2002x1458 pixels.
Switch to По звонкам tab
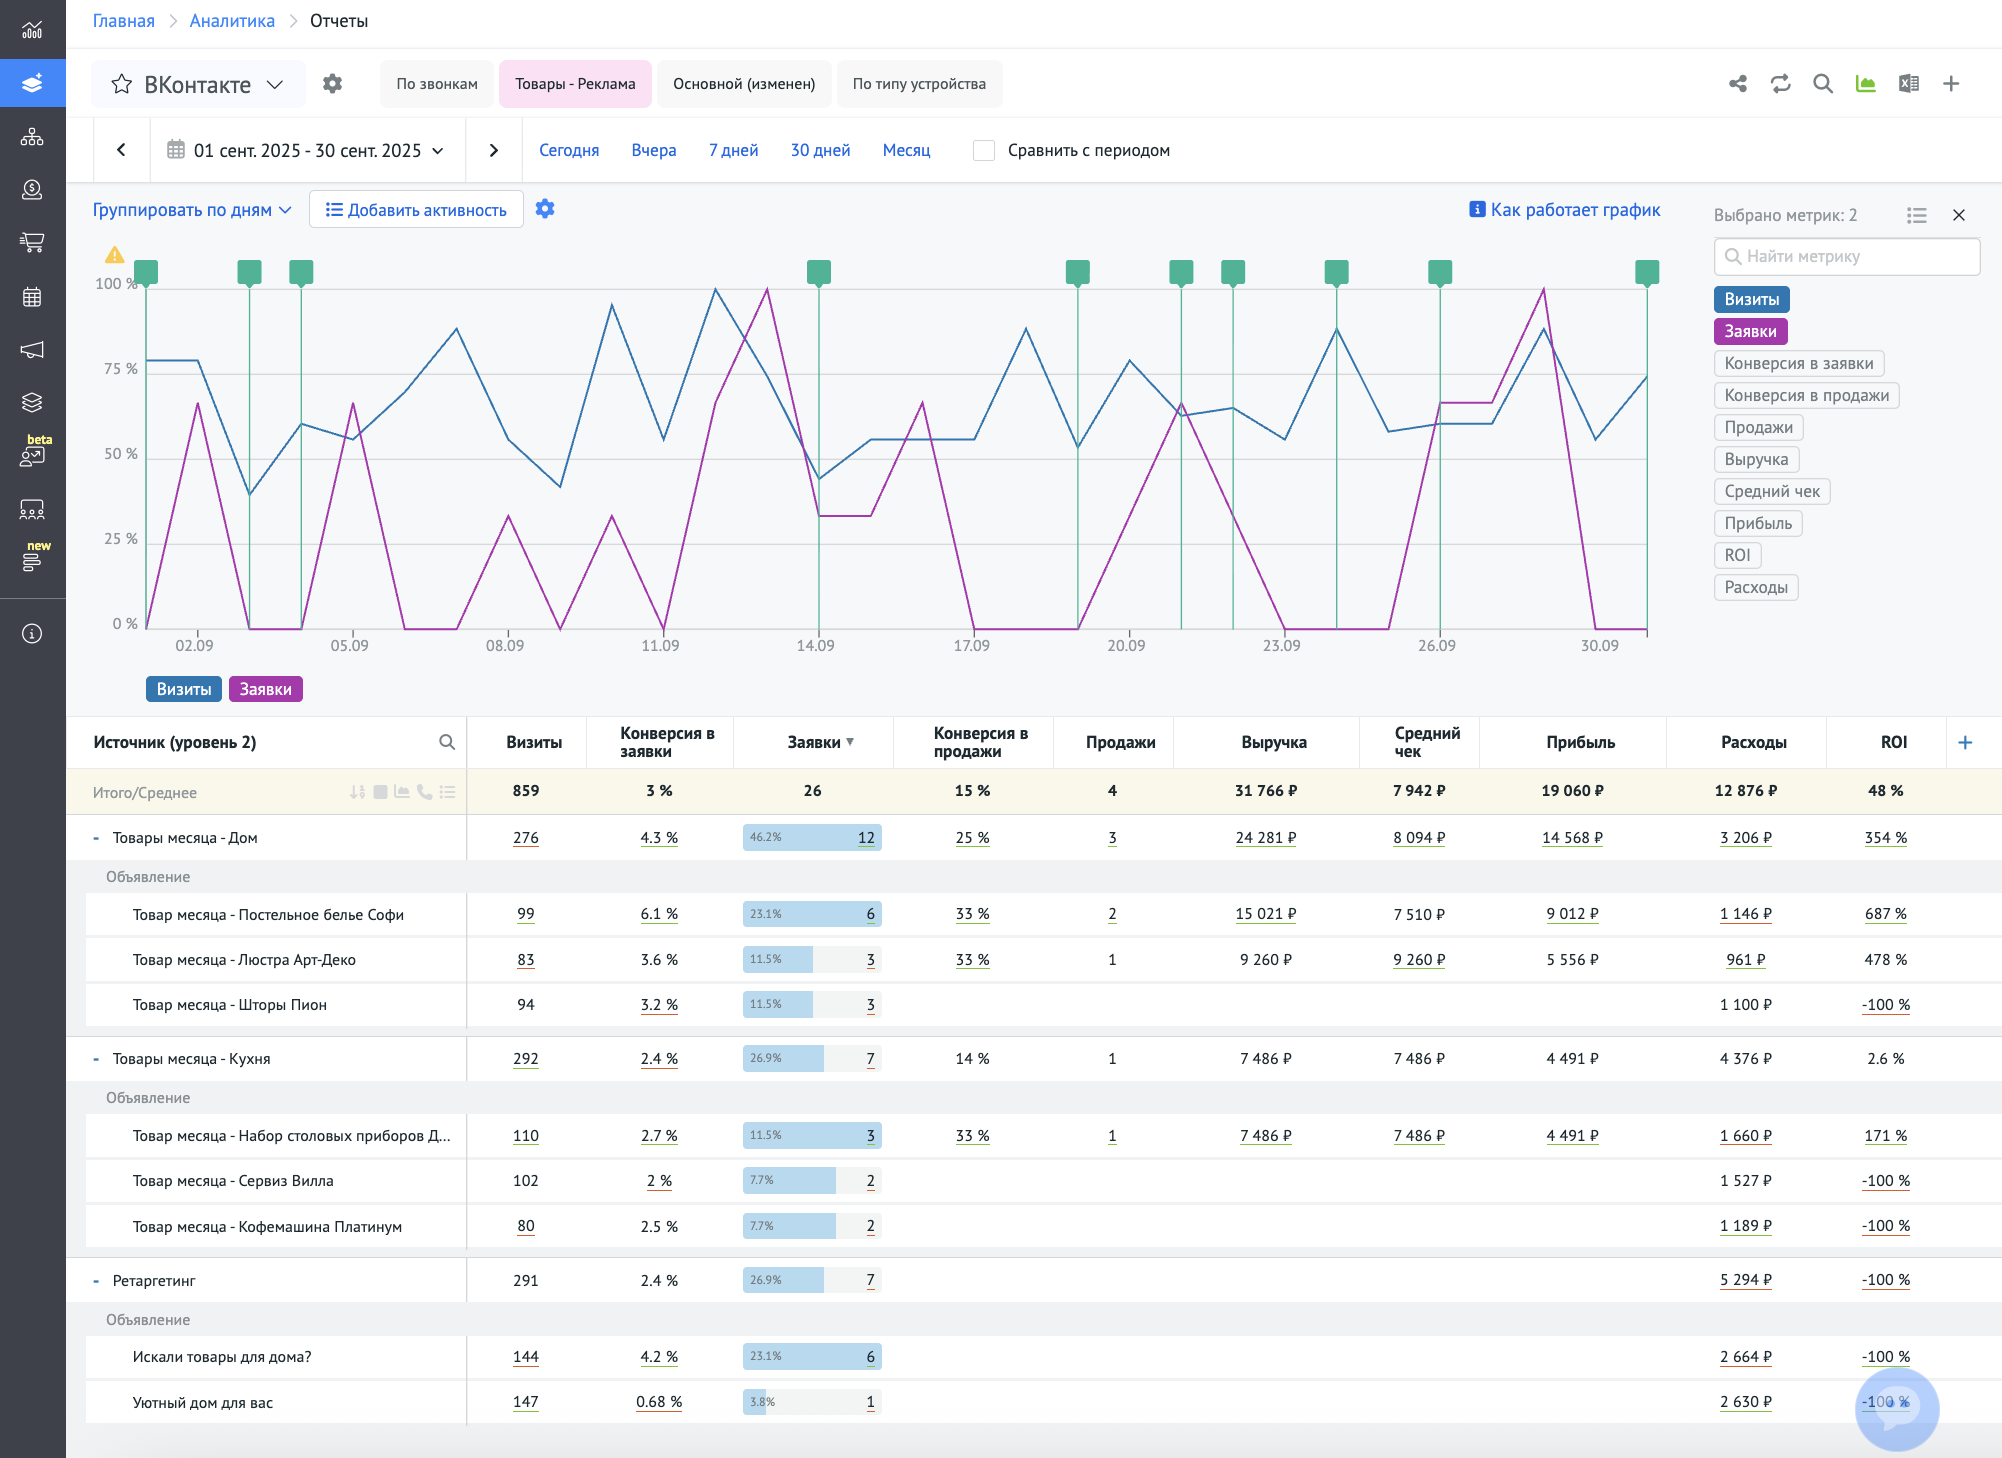point(436,84)
